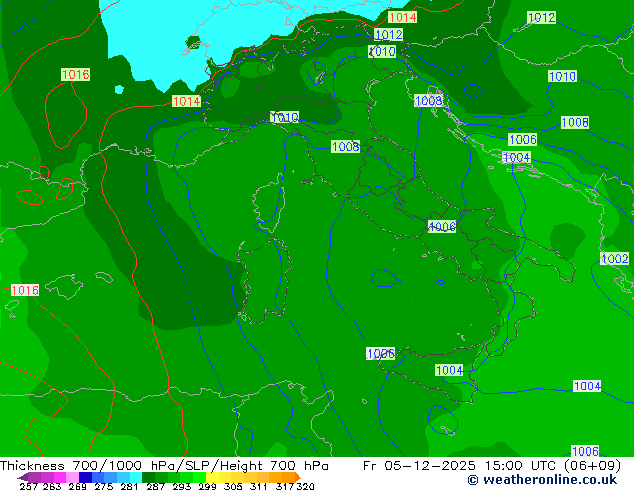Open the weatheronline.co.uk copyright link

tap(542, 480)
